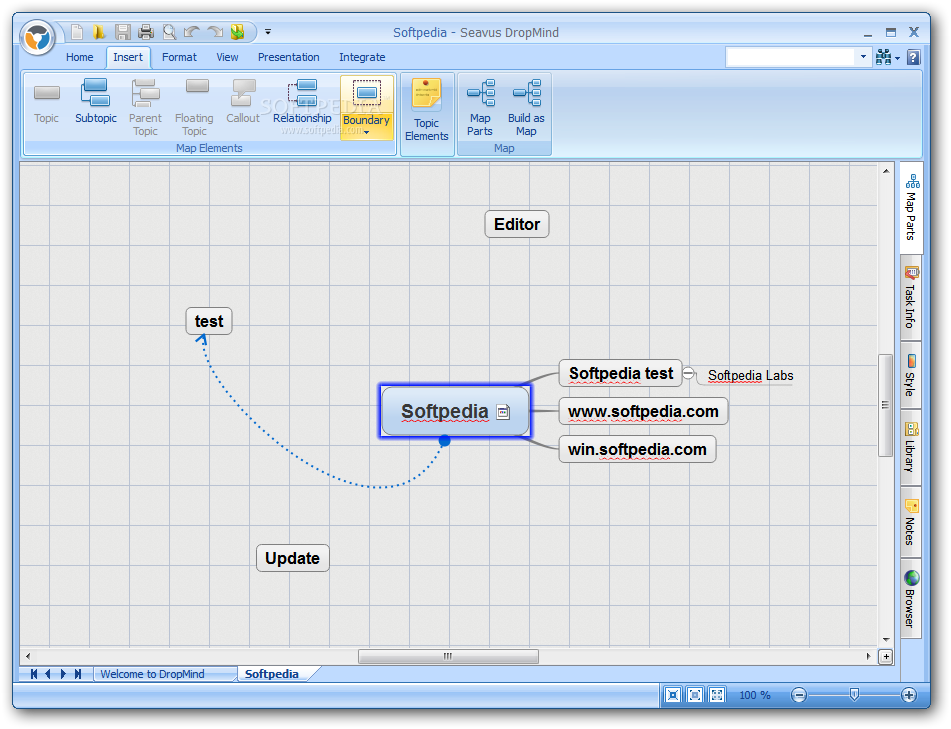Open print preview with magnifier icon
This screenshot has width=951, height=729.
pos(169,32)
